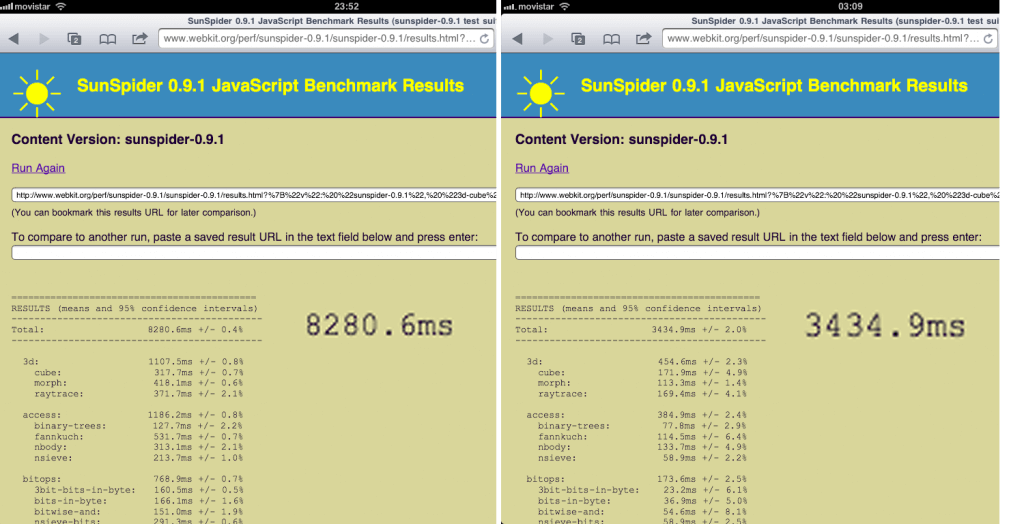Click 454.6ms 3d result in right page

tap(677, 361)
